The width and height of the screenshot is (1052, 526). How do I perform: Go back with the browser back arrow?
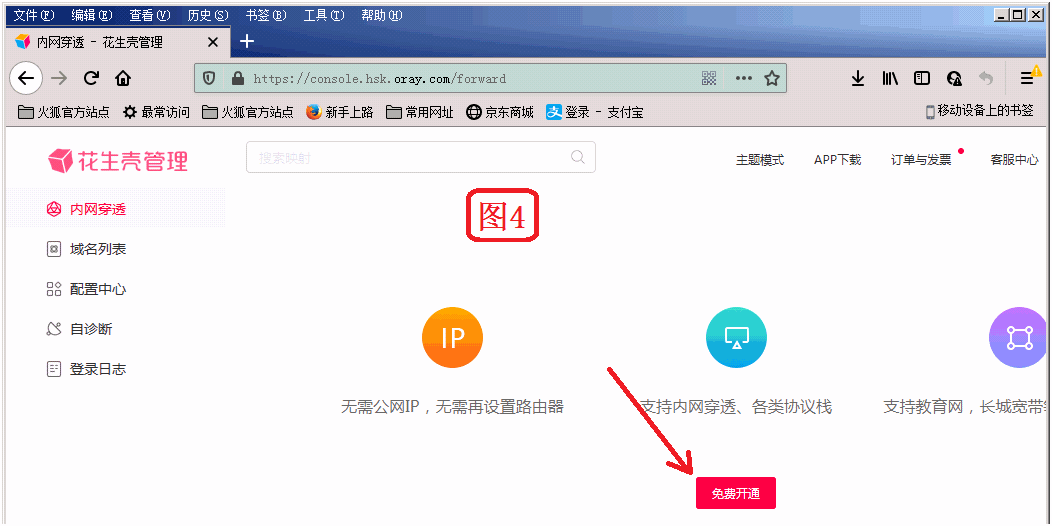[25, 78]
